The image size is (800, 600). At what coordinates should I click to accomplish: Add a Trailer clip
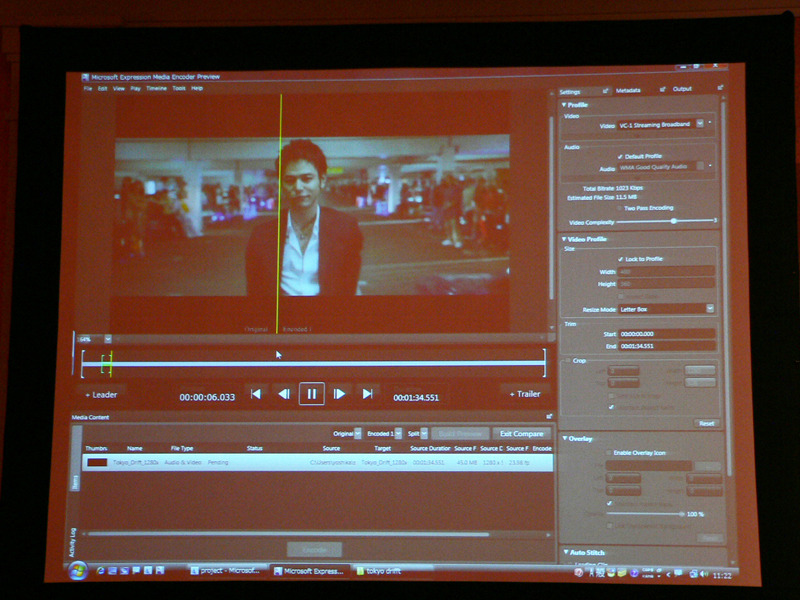click(x=525, y=394)
